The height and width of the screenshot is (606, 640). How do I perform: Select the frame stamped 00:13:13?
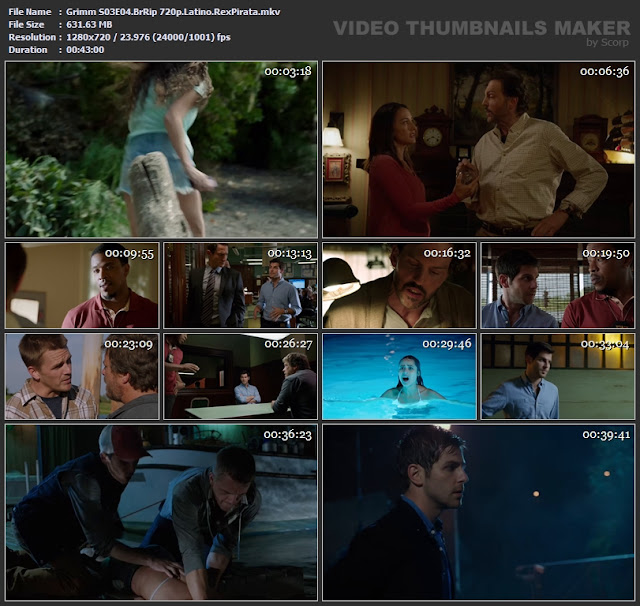[240, 285]
